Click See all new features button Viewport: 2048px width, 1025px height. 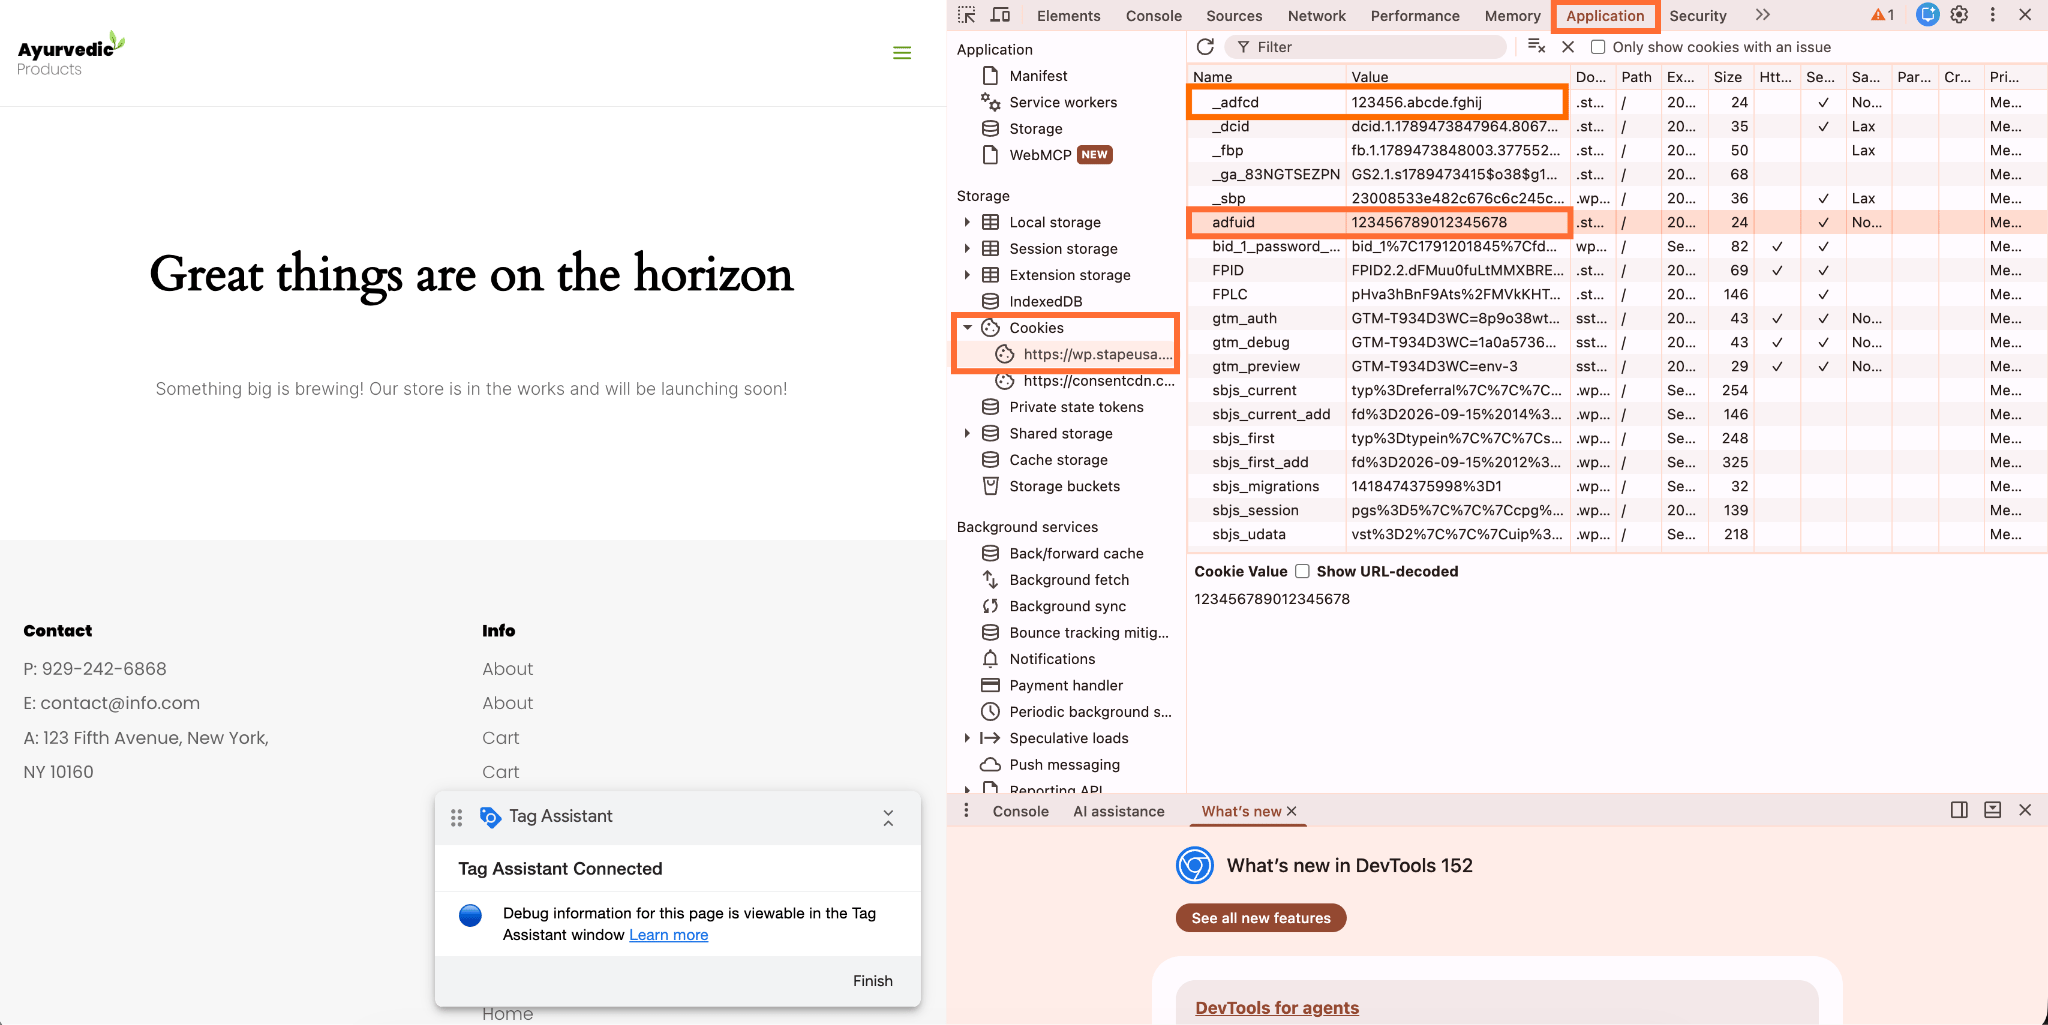click(1261, 918)
